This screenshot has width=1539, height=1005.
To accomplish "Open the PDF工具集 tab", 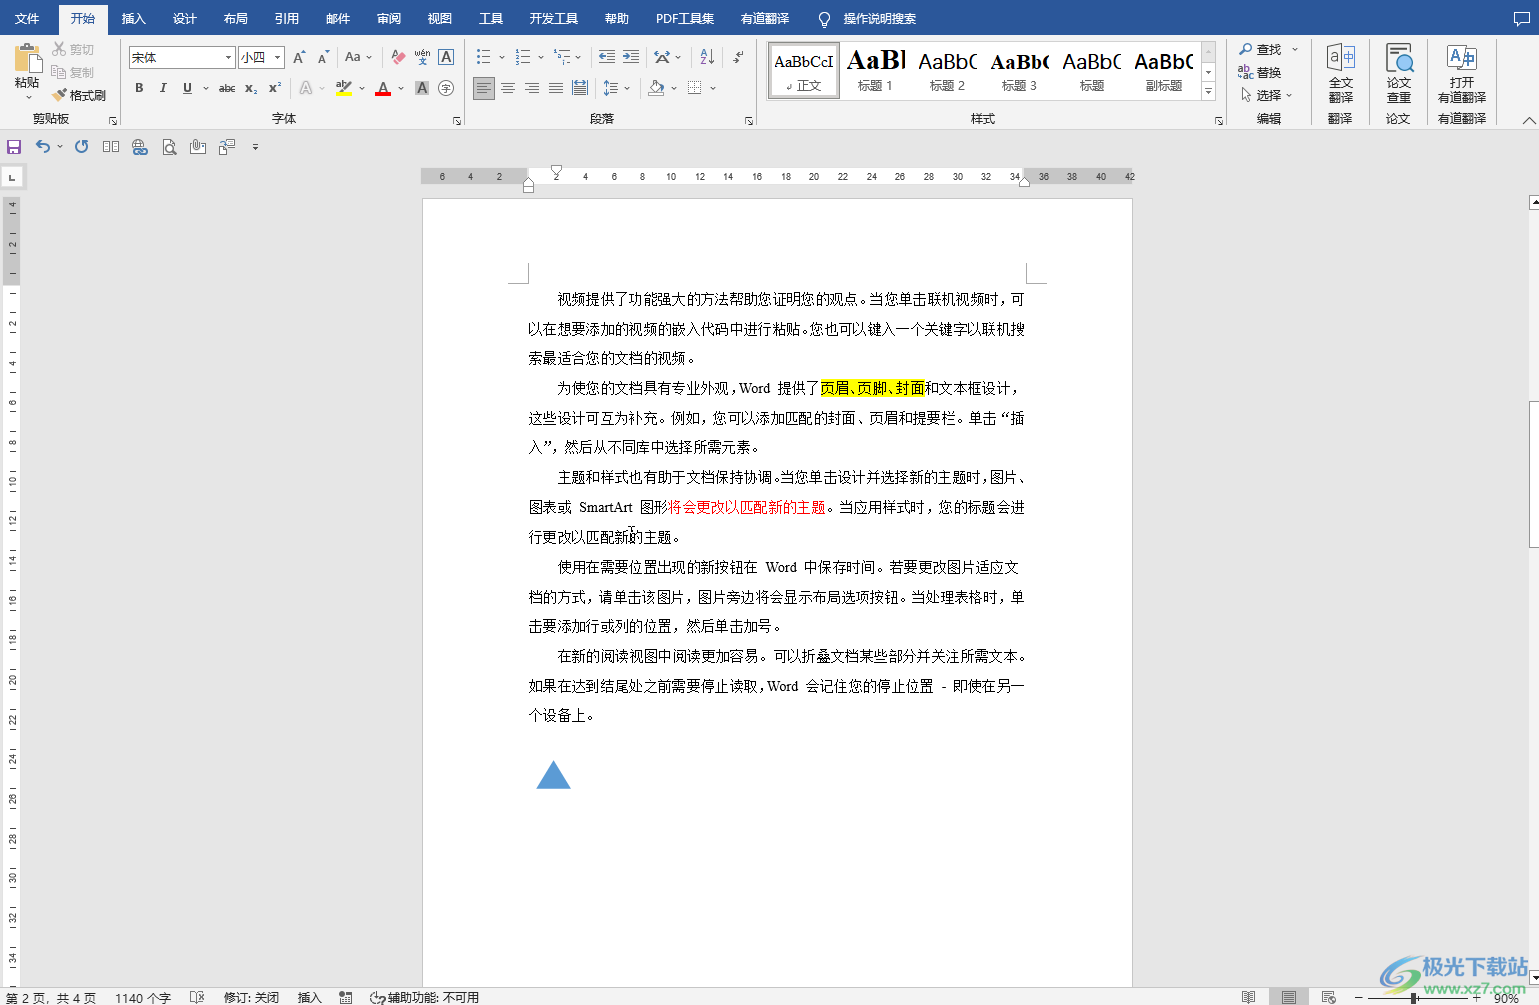I will click(685, 19).
